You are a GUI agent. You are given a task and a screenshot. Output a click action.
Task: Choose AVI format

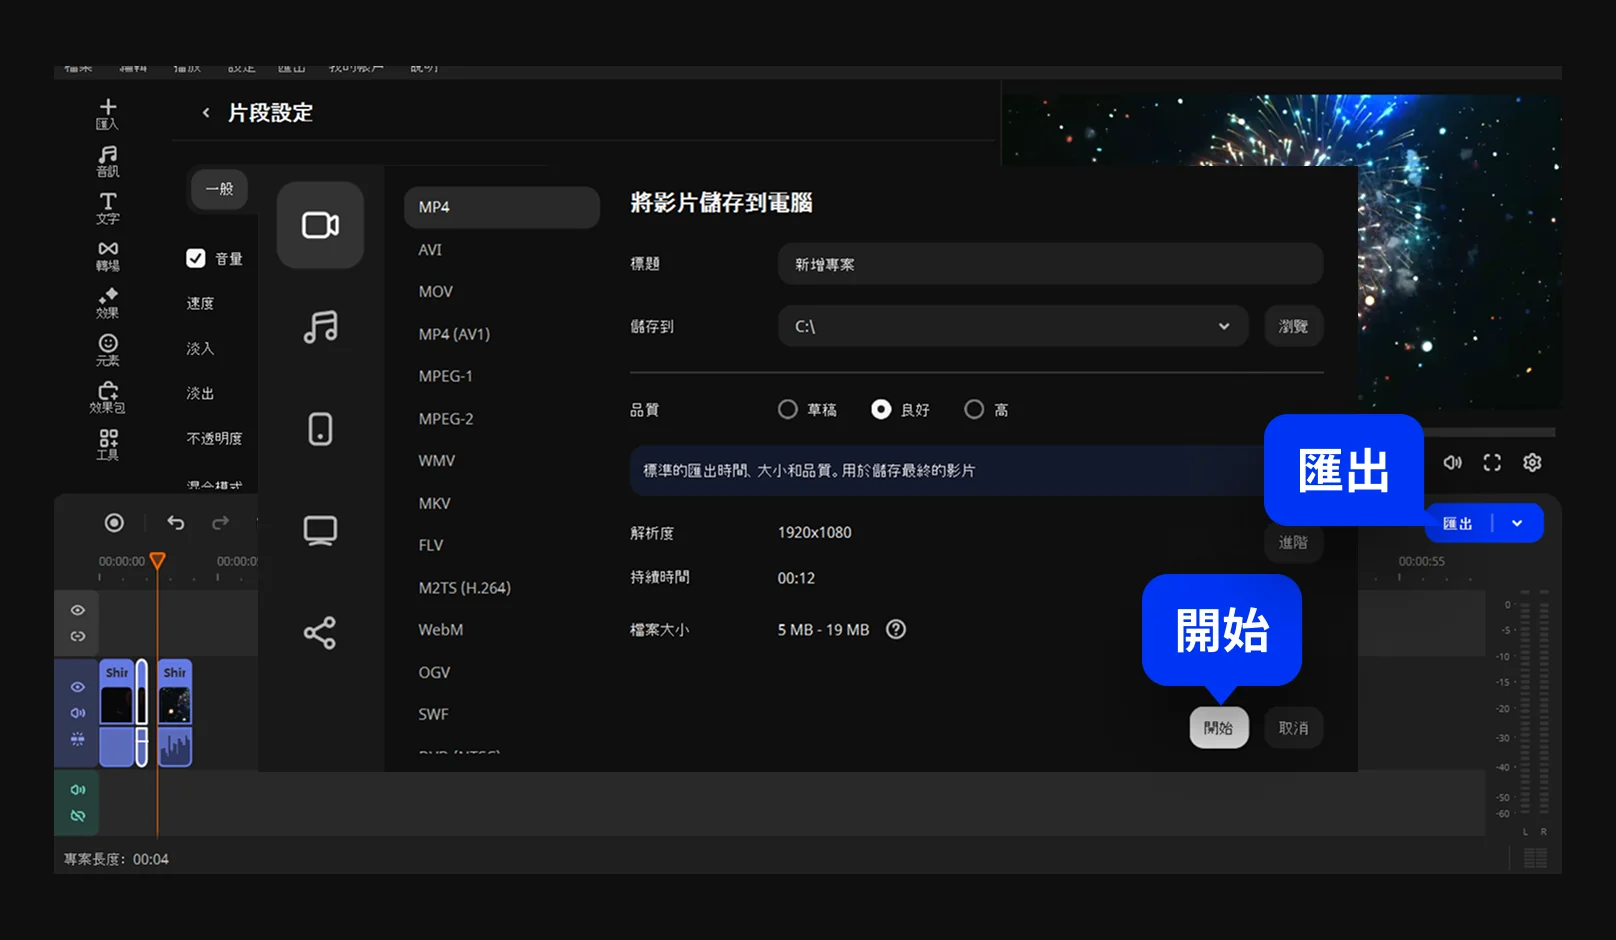[430, 250]
